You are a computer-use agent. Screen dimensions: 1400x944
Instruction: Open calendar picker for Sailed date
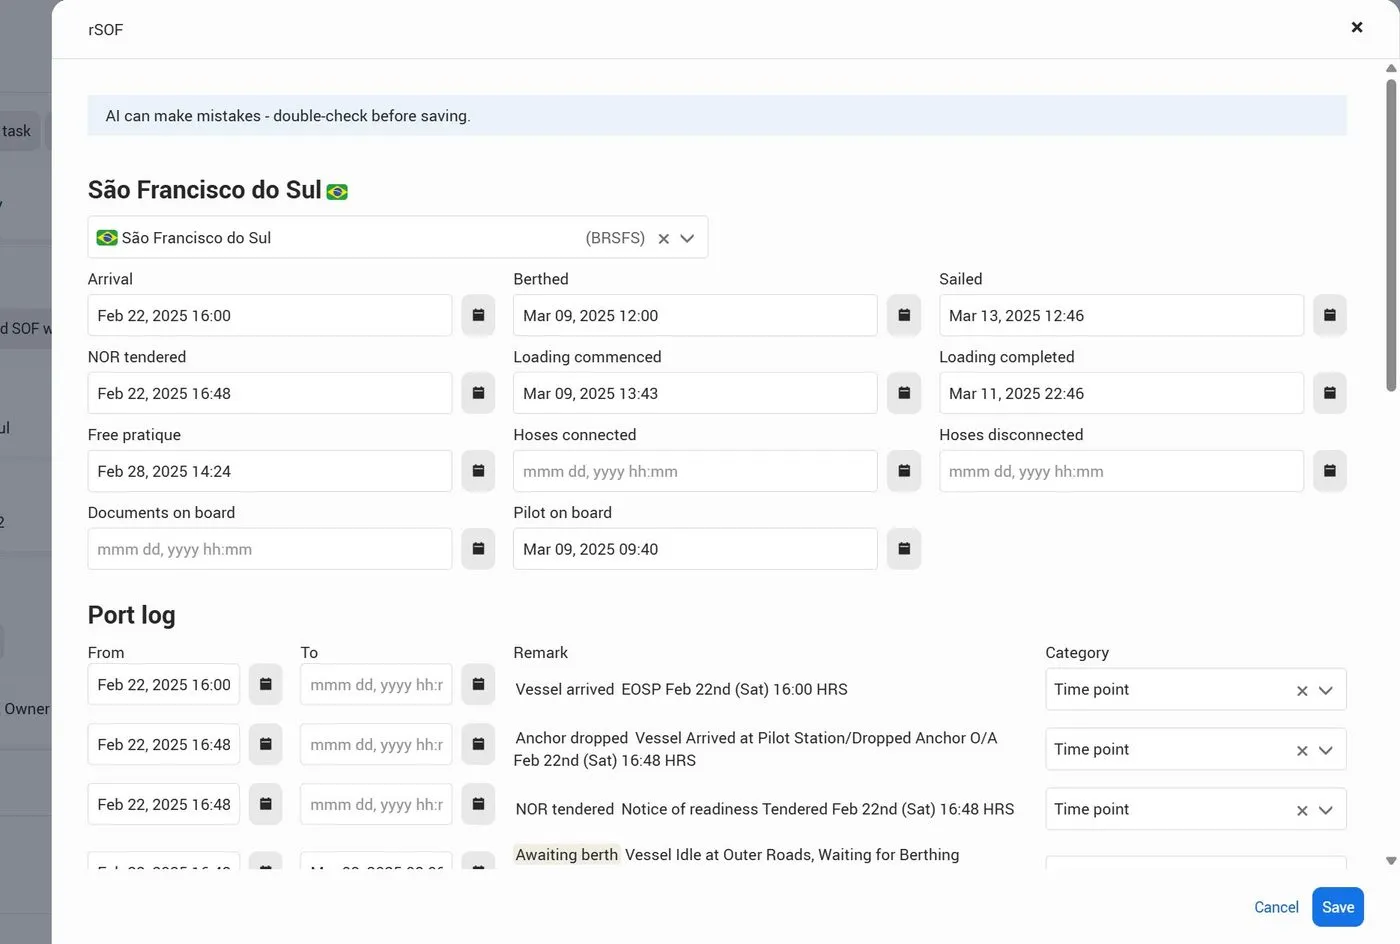[x=1330, y=315]
